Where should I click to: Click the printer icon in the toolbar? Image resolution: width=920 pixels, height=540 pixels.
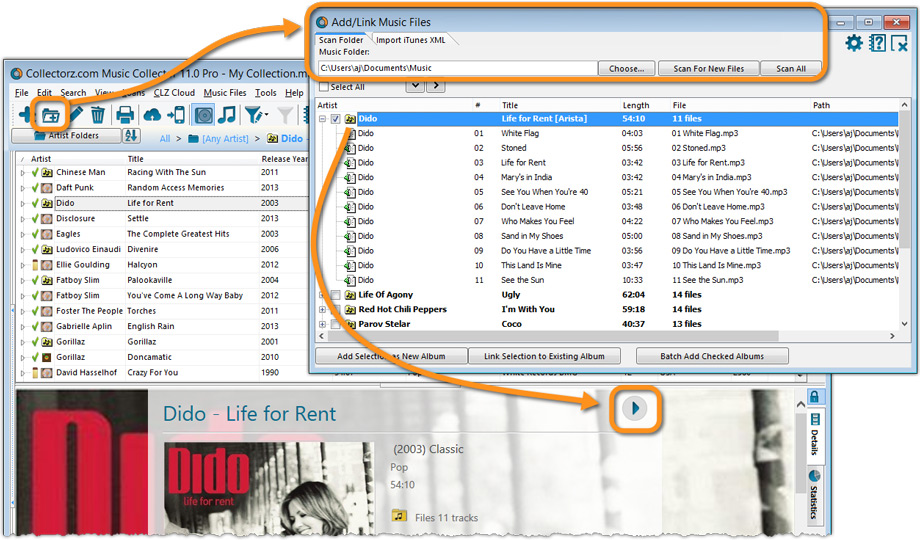[125, 115]
